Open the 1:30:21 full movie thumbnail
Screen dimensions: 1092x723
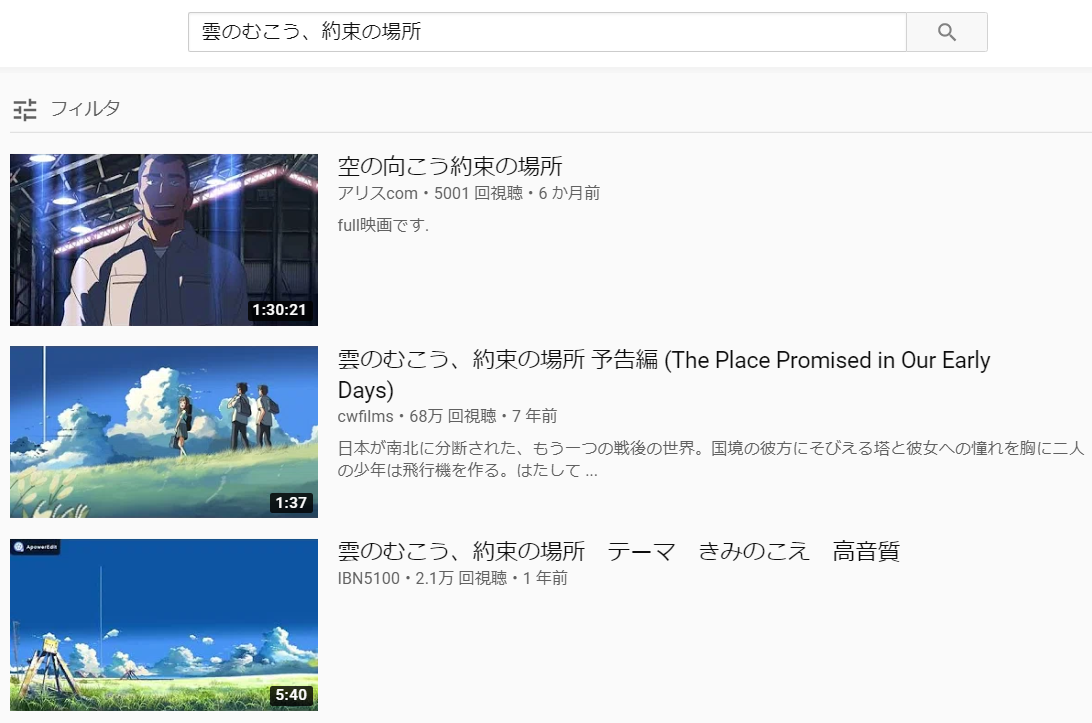pos(164,240)
